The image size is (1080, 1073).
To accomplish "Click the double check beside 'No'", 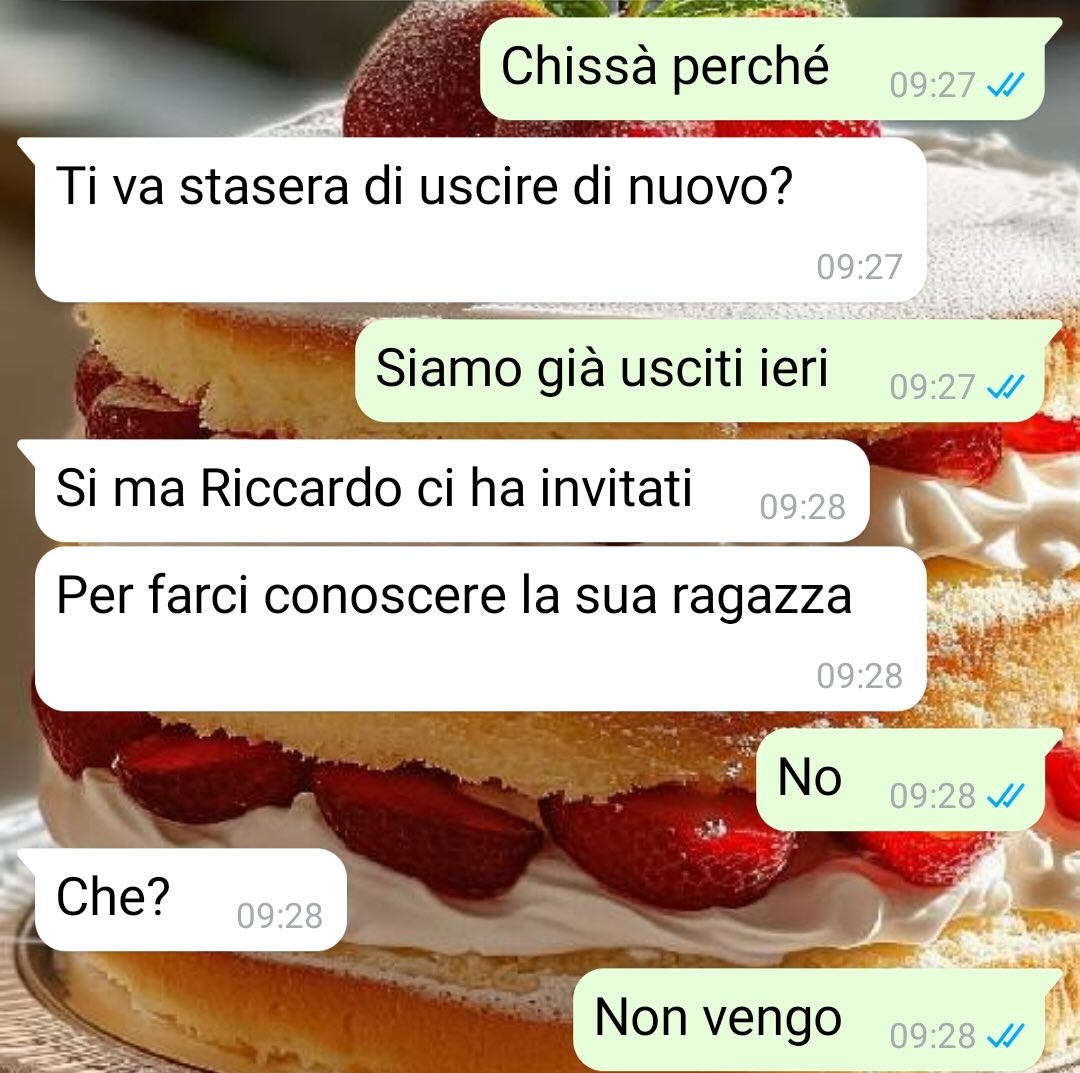I will pyautogui.click(x=1006, y=796).
